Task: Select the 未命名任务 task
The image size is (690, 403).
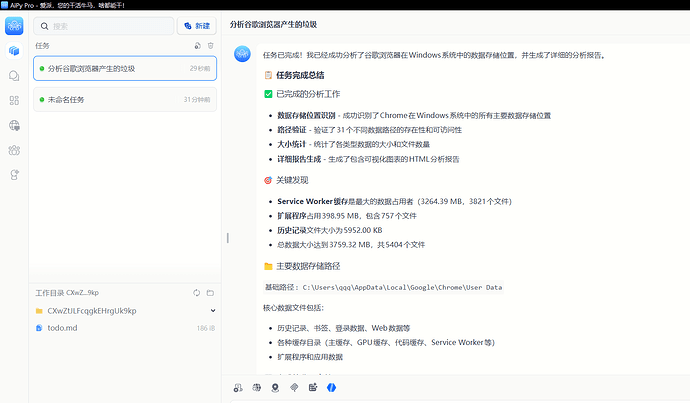Action: (x=125, y=99)
